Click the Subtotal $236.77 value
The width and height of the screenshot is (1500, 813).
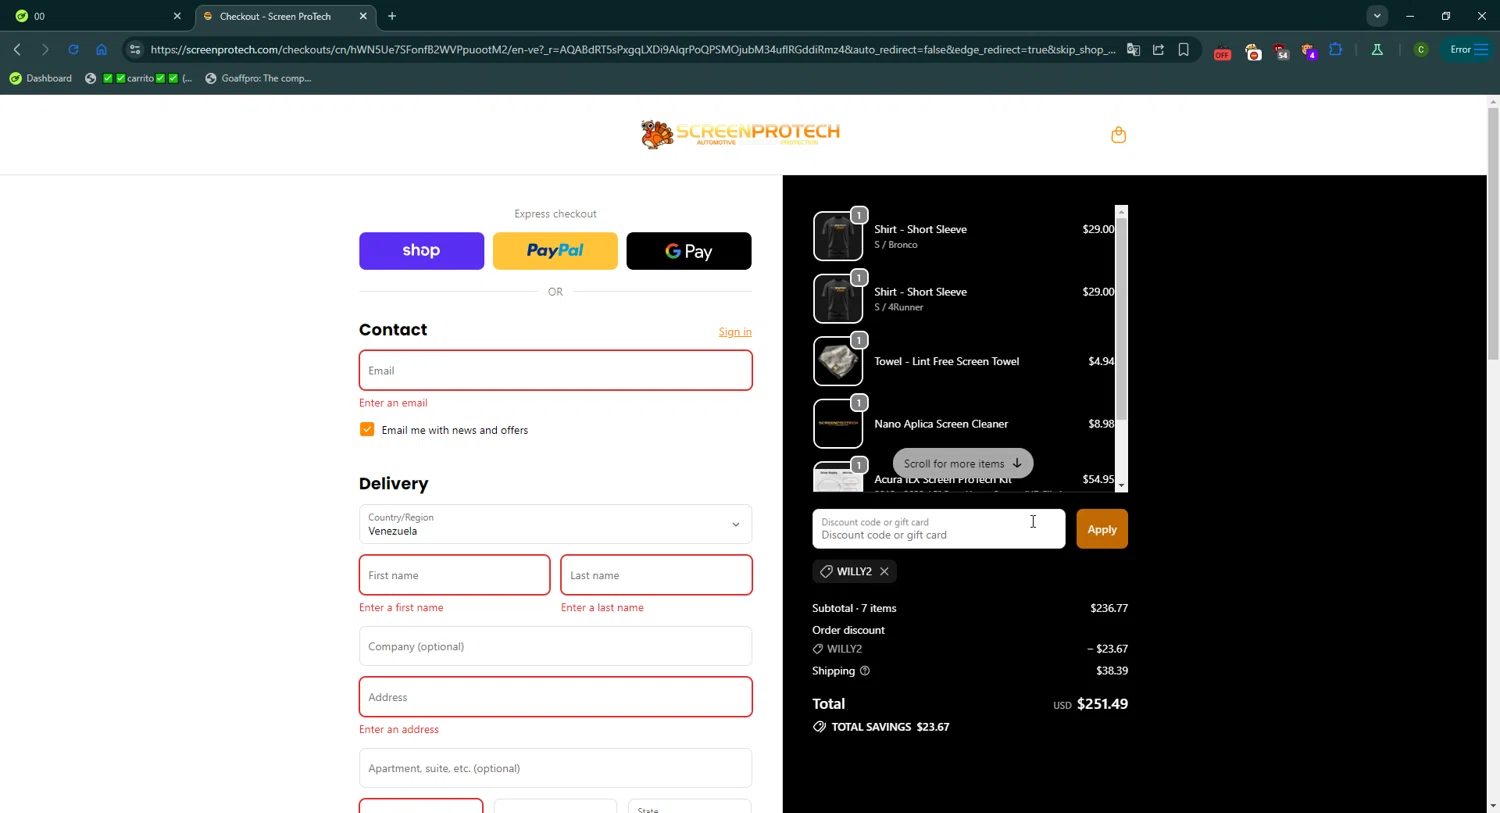point(1109,608)
